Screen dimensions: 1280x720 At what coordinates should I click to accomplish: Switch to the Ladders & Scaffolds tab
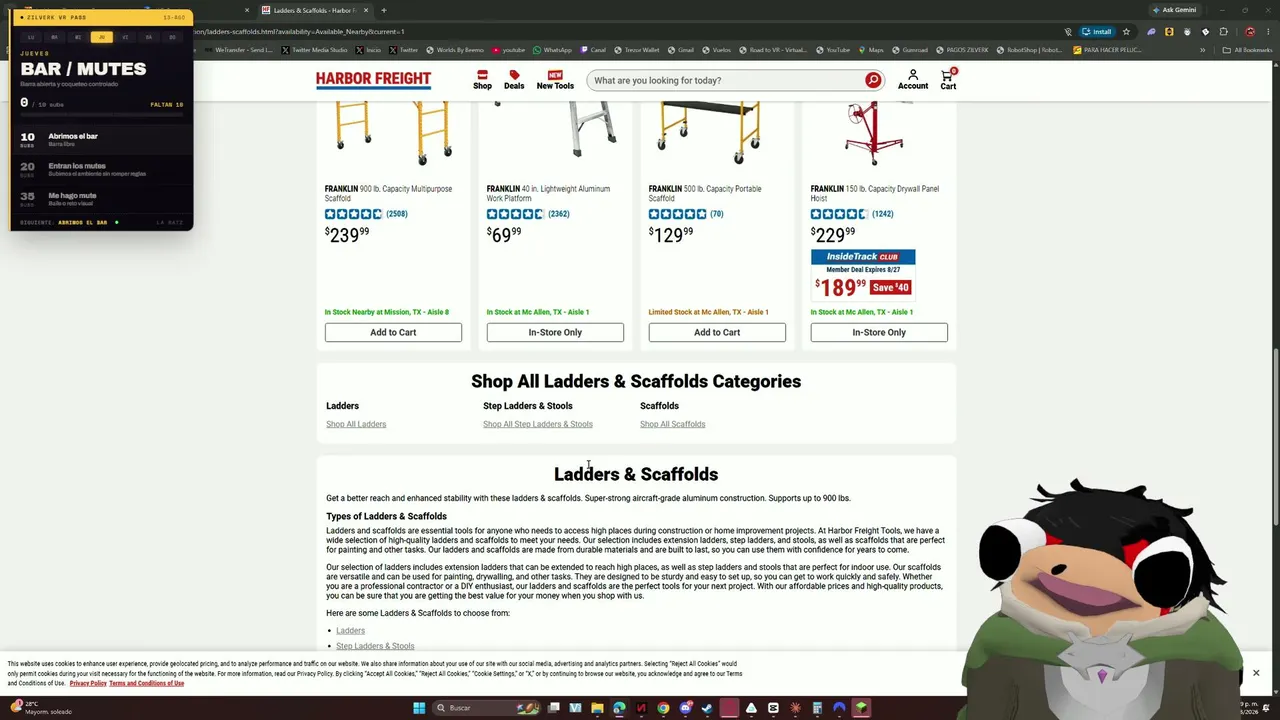(x=313, y=10)
